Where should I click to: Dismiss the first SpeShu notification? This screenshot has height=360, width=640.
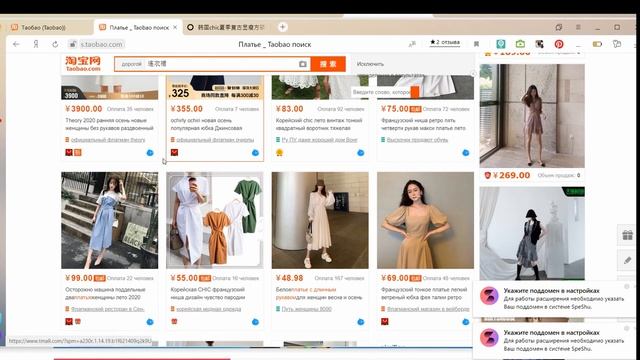[627, 287]
